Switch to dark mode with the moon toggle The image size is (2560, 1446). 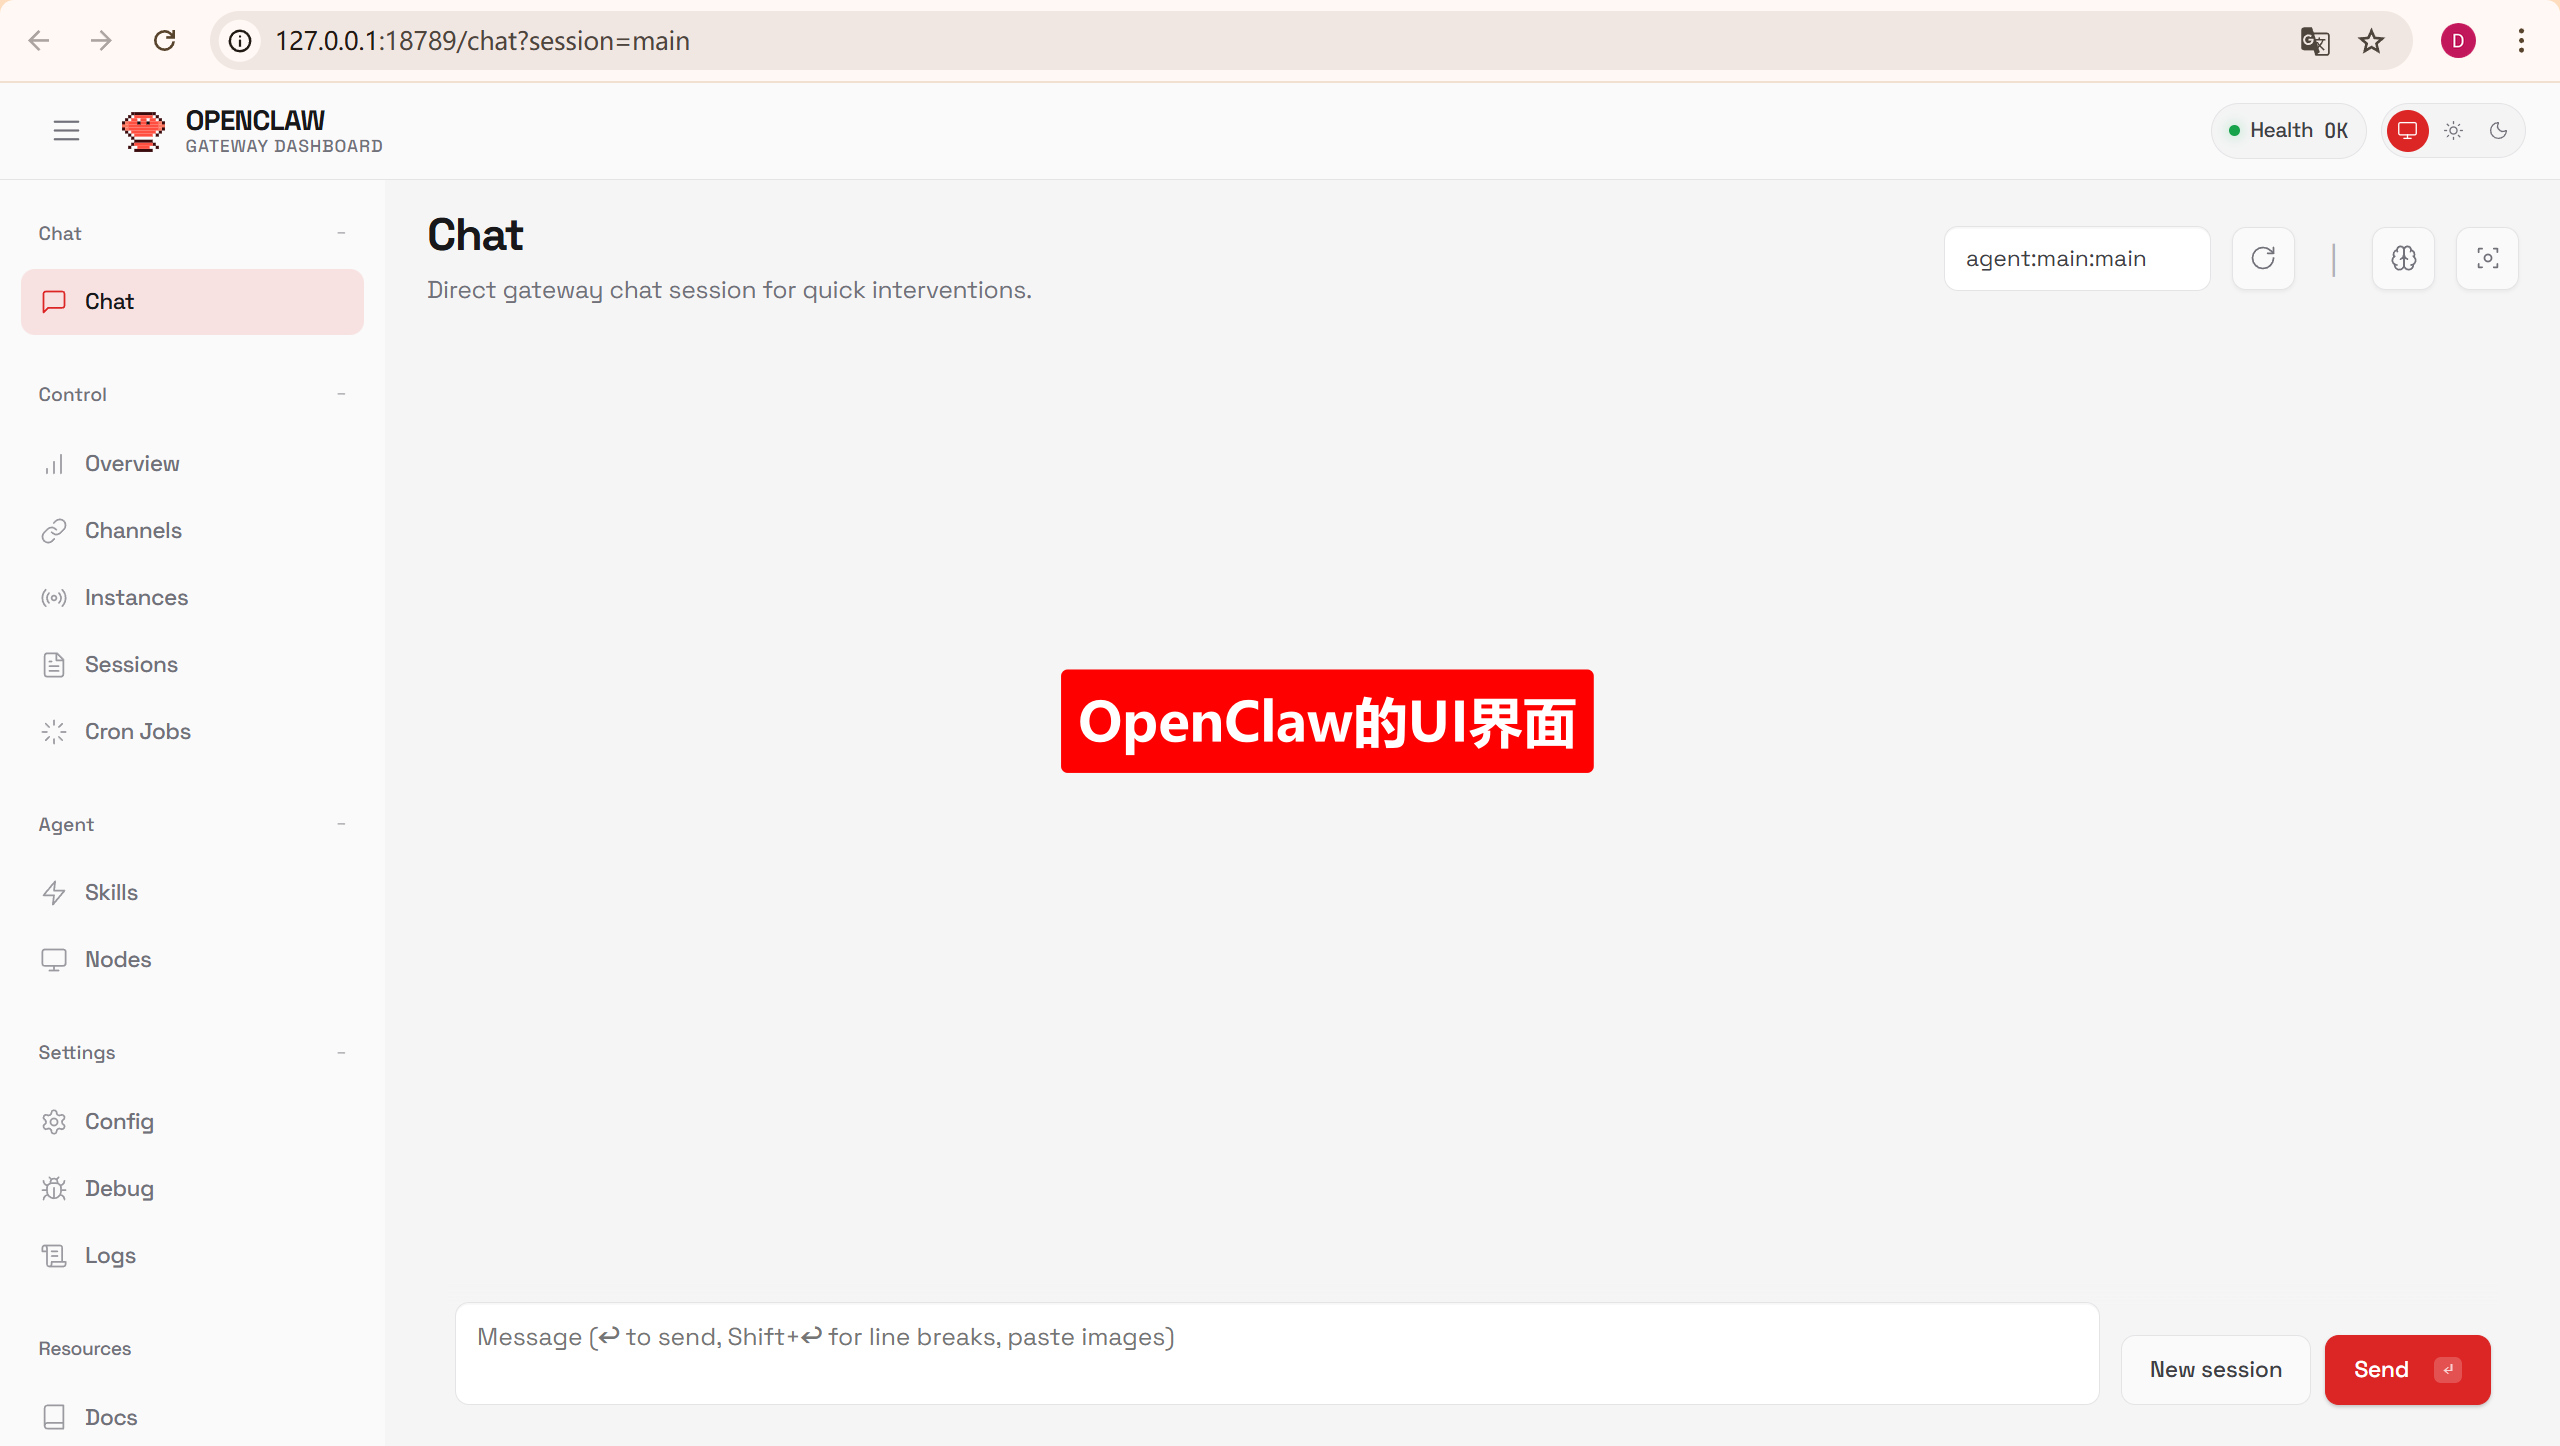2498,130
